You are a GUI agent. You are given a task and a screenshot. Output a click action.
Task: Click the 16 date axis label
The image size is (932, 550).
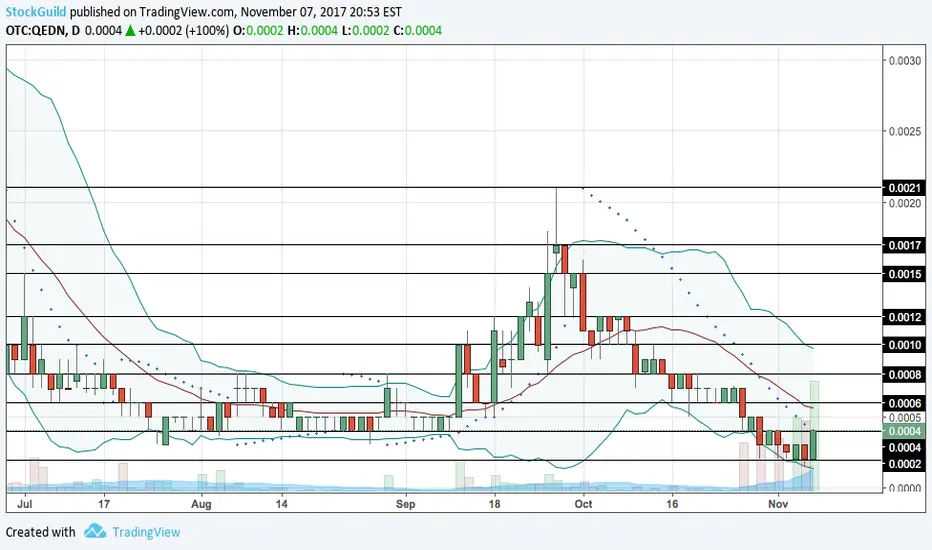click(672, 504)
